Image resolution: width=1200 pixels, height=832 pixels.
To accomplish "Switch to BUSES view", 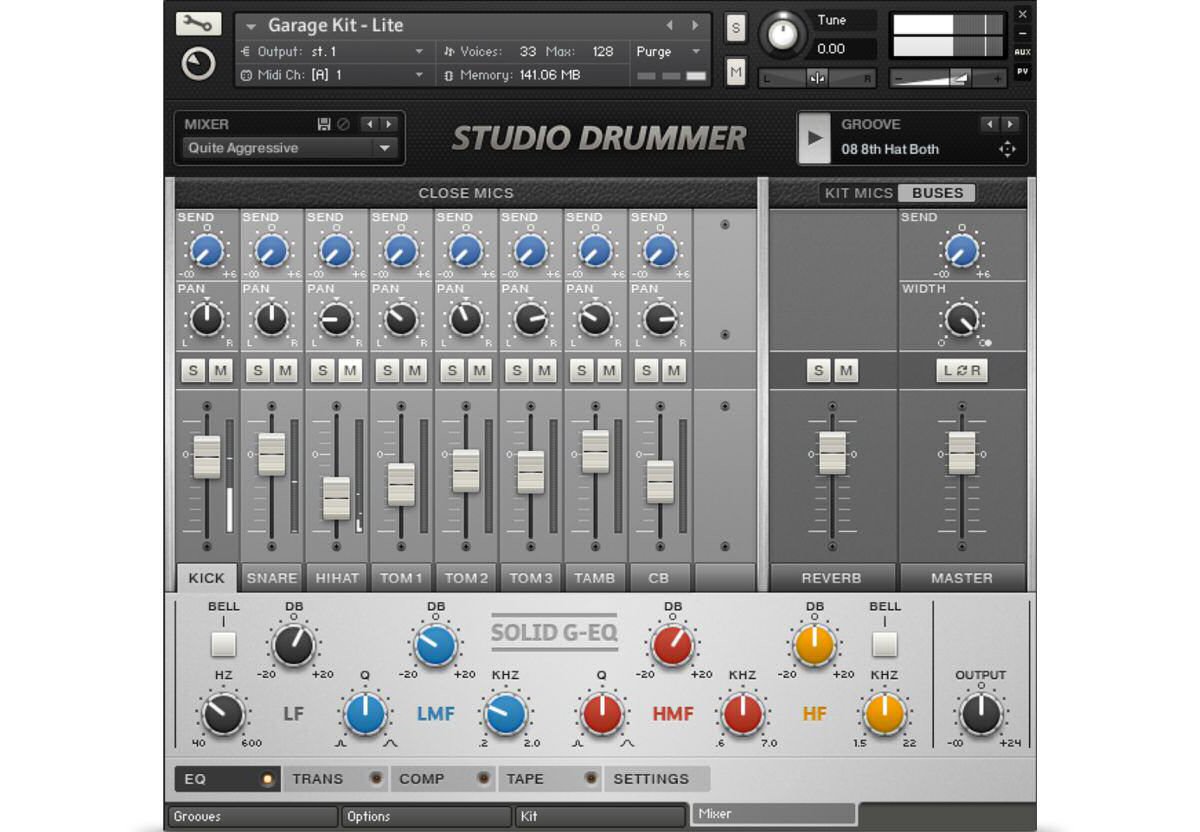I will point(936,193).
